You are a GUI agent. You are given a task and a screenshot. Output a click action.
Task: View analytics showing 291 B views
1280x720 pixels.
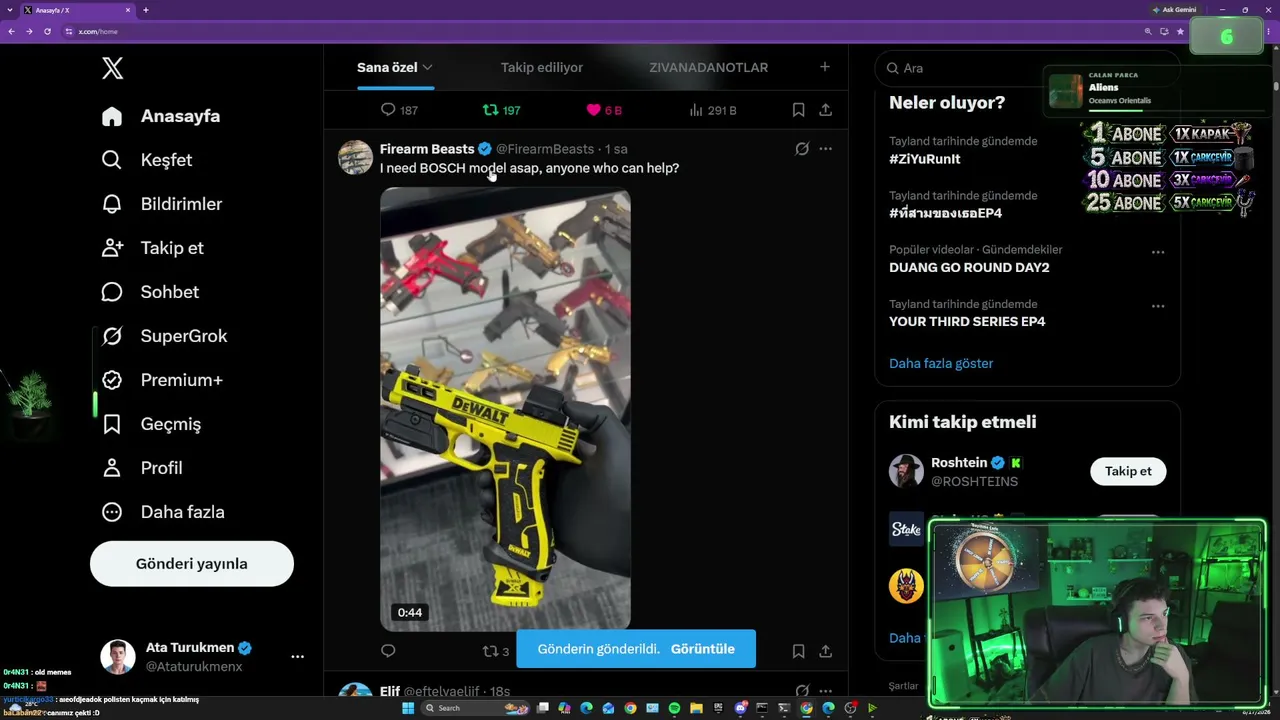(x=713, y=110)
